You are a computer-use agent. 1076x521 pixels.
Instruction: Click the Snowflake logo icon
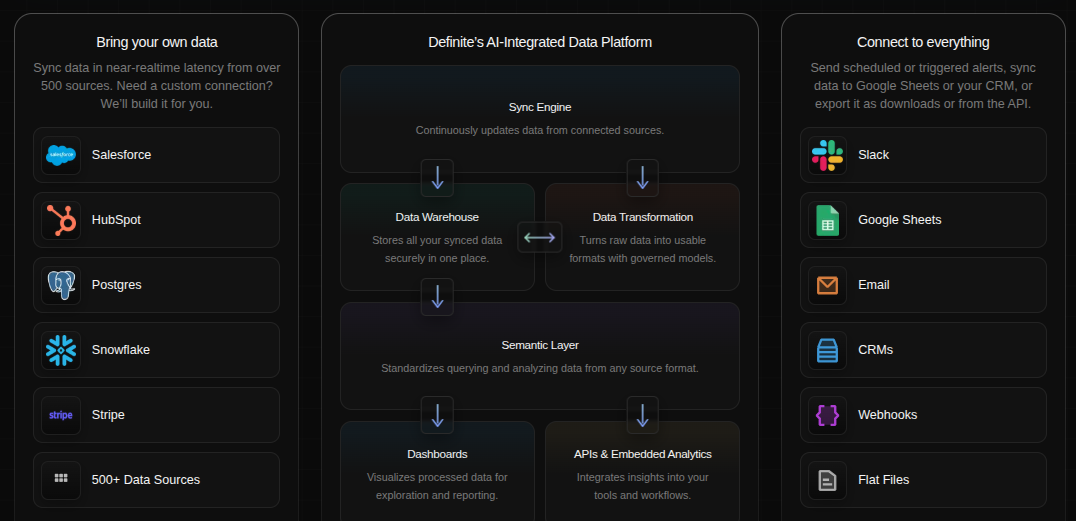pyautogui.click(x=61, y=350)
